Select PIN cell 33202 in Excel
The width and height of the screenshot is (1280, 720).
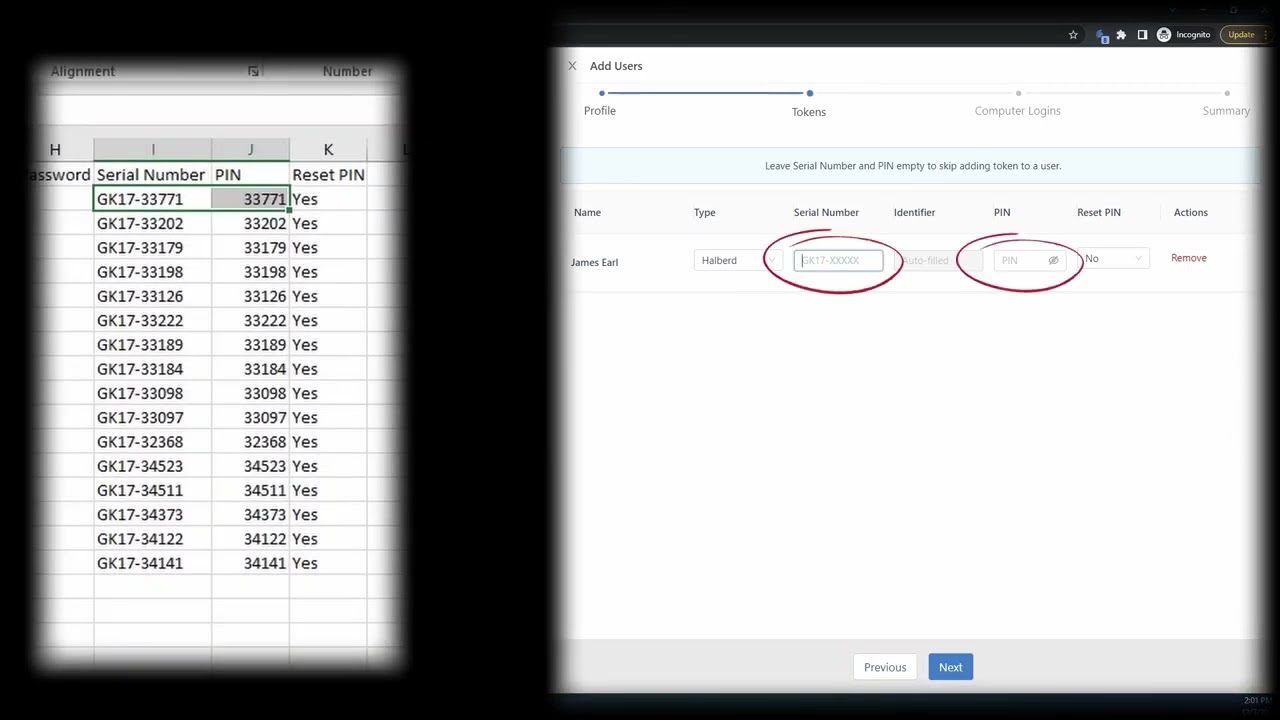click(x=251, y=223)
